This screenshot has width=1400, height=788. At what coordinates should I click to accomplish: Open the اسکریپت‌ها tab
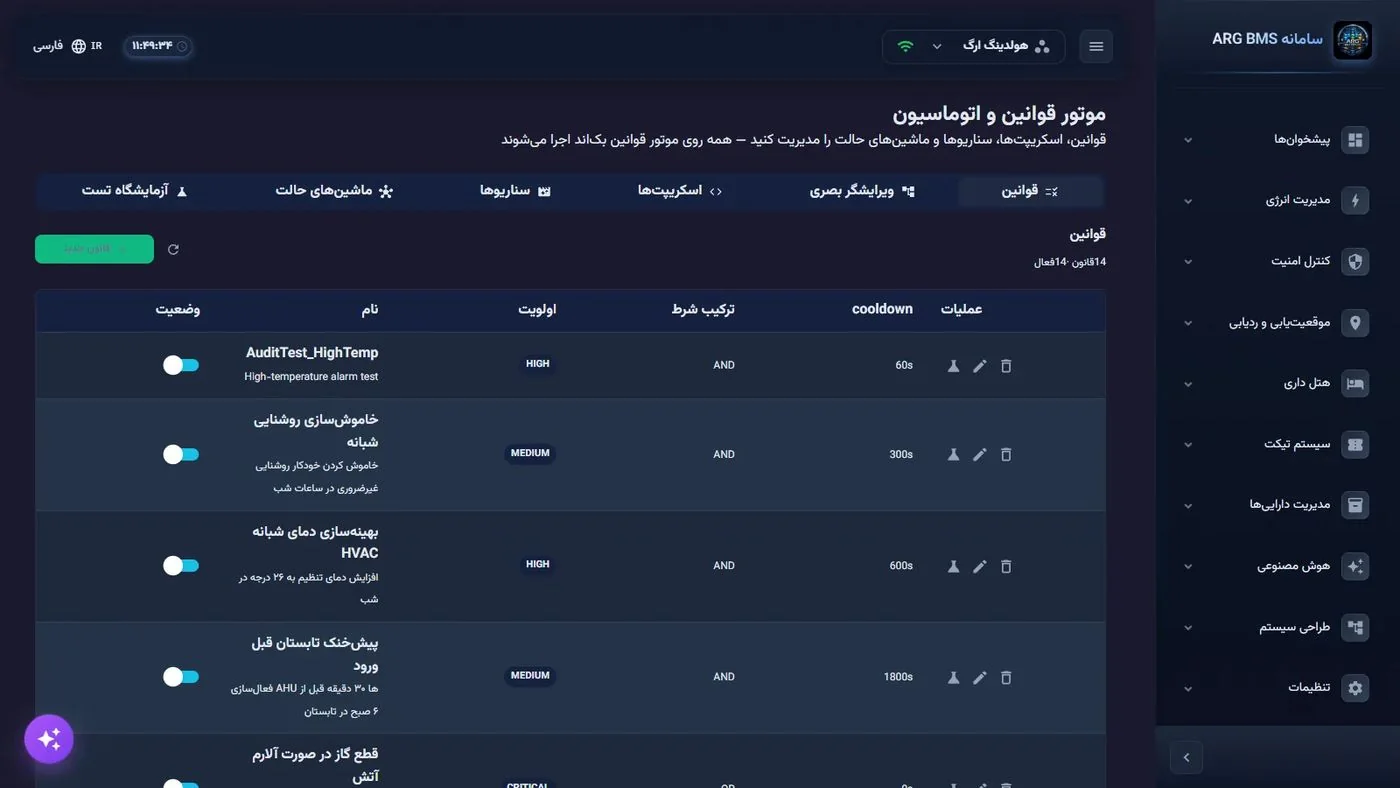point(680,191)
